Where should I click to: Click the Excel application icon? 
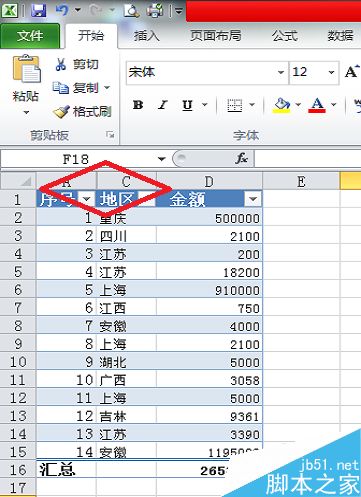pyautogui.click(x=9, y=10)
